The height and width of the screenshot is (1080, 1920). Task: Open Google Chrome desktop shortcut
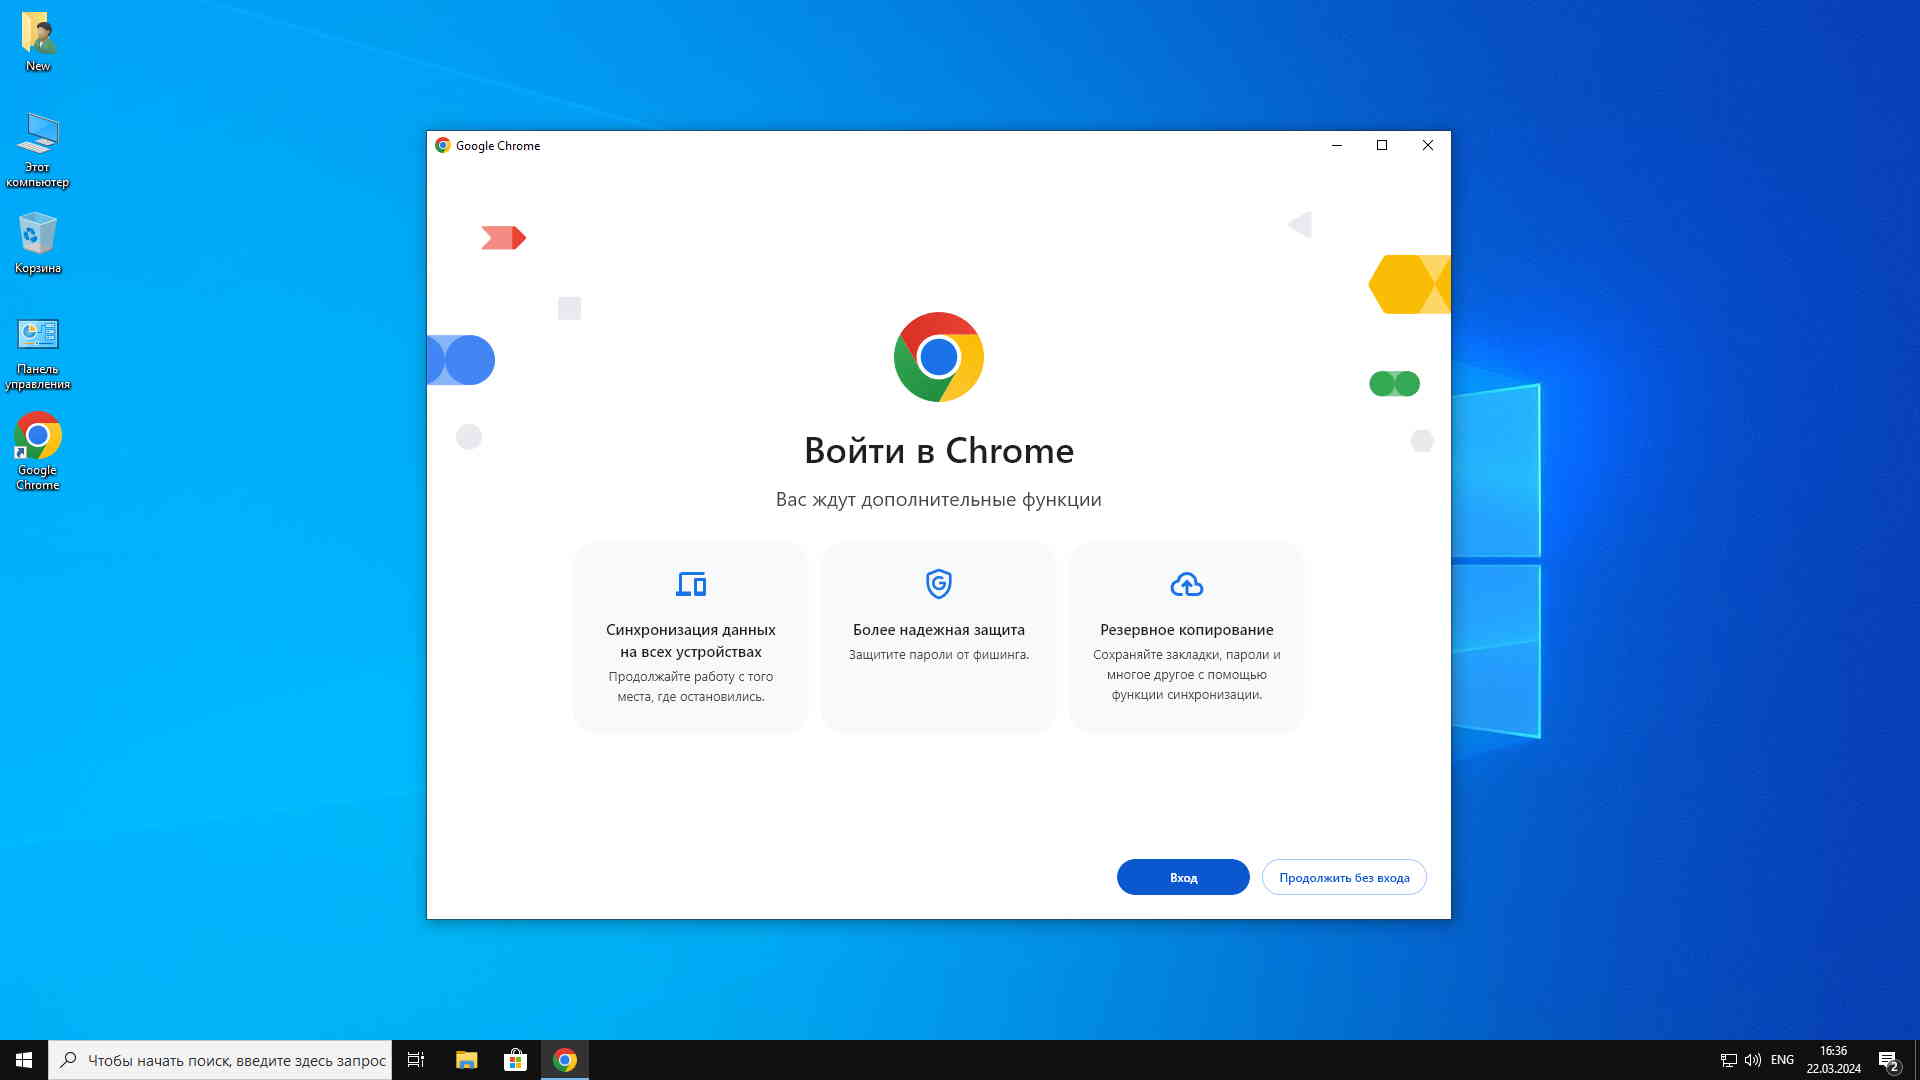(37, 437)
